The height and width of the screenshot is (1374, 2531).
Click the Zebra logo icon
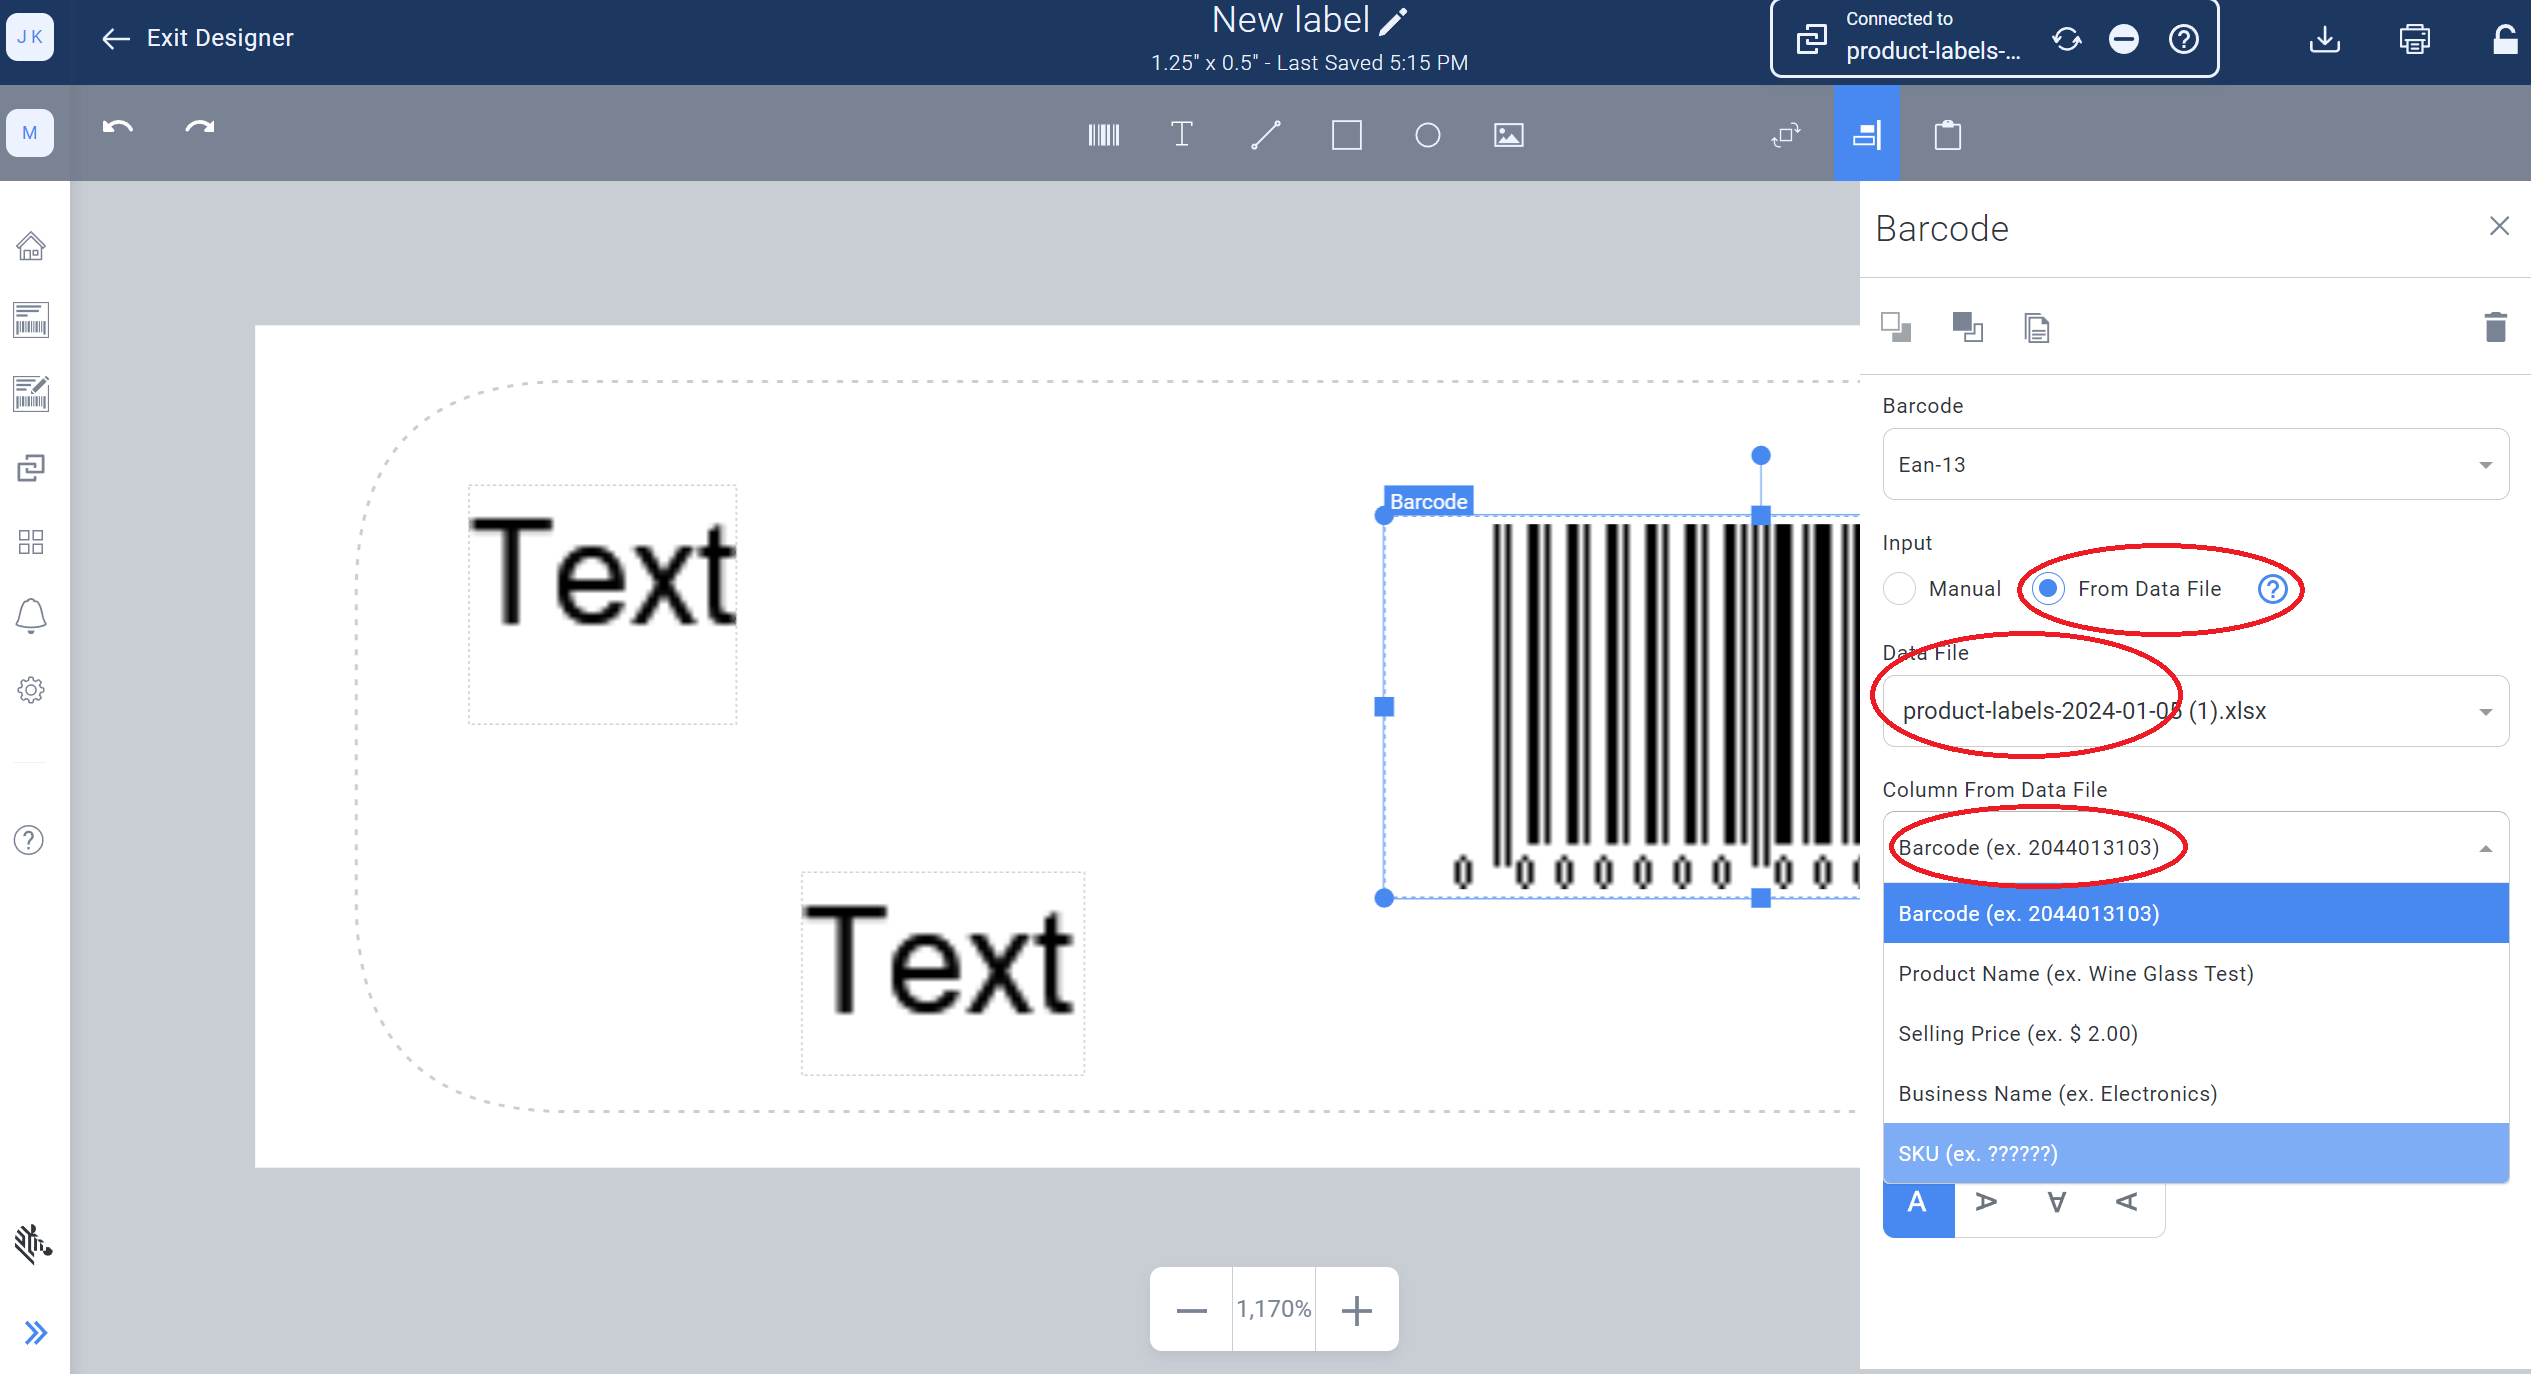coord(33,1244)
